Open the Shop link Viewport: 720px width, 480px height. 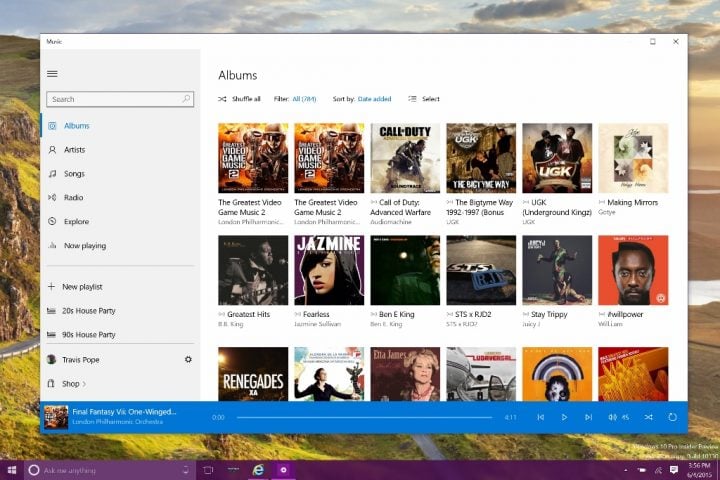70,384
